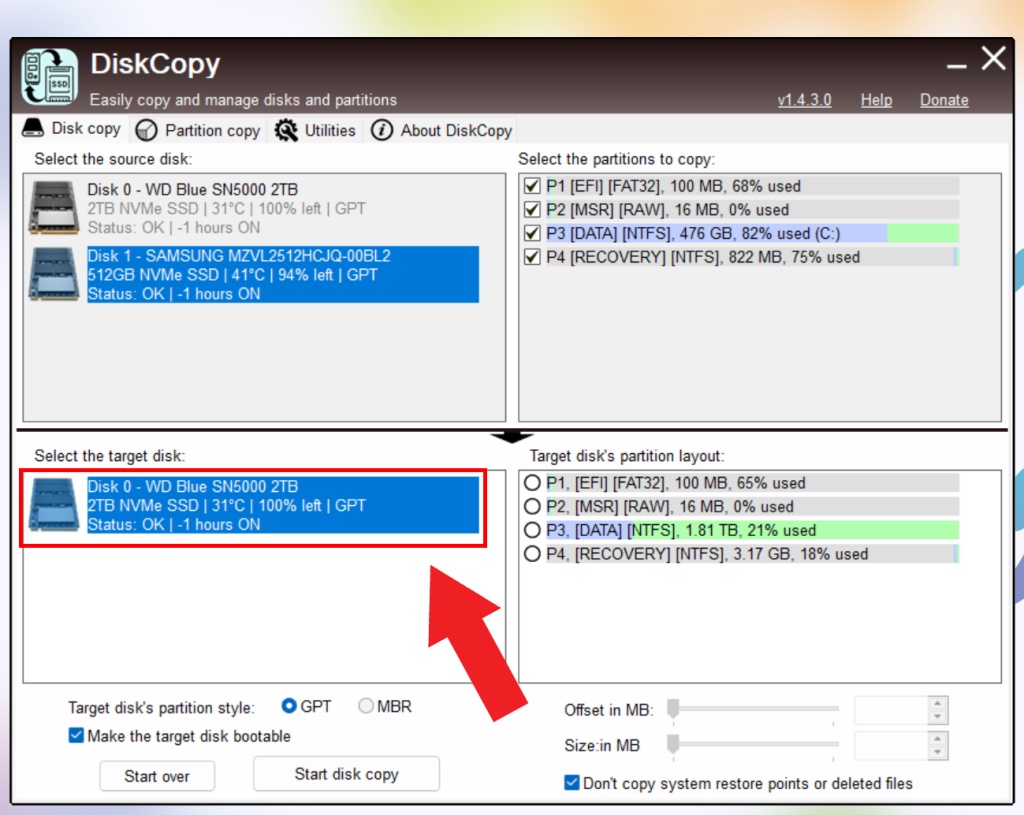Open the About DiskCopy tab
The width and height of the screenshot is (1024, 815).
point(441,131)
